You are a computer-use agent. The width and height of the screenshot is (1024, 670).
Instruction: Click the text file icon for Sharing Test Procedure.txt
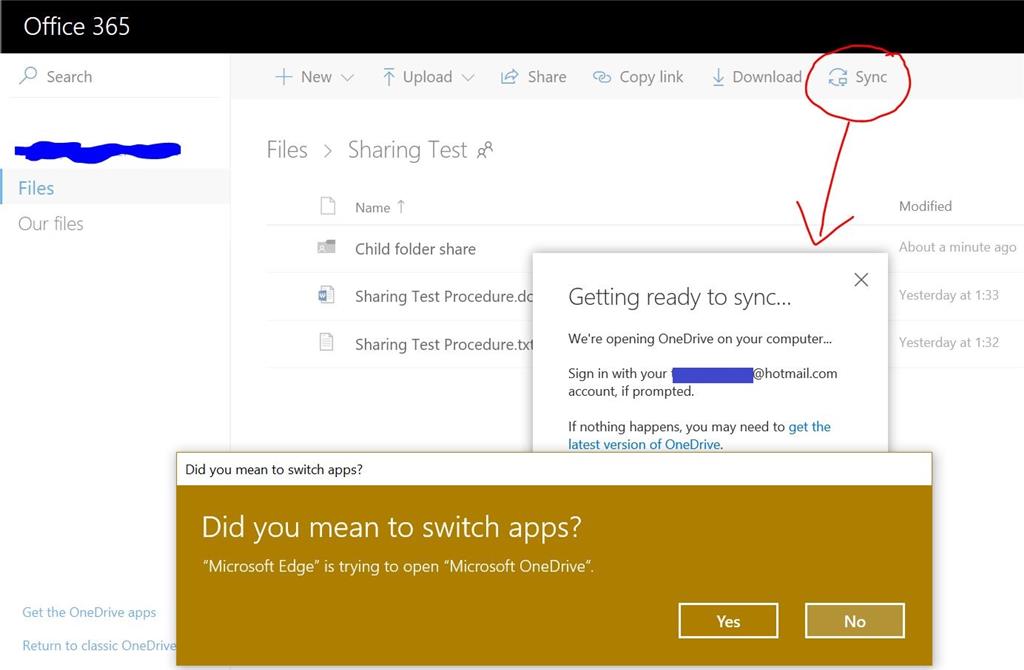coord(327,342)
